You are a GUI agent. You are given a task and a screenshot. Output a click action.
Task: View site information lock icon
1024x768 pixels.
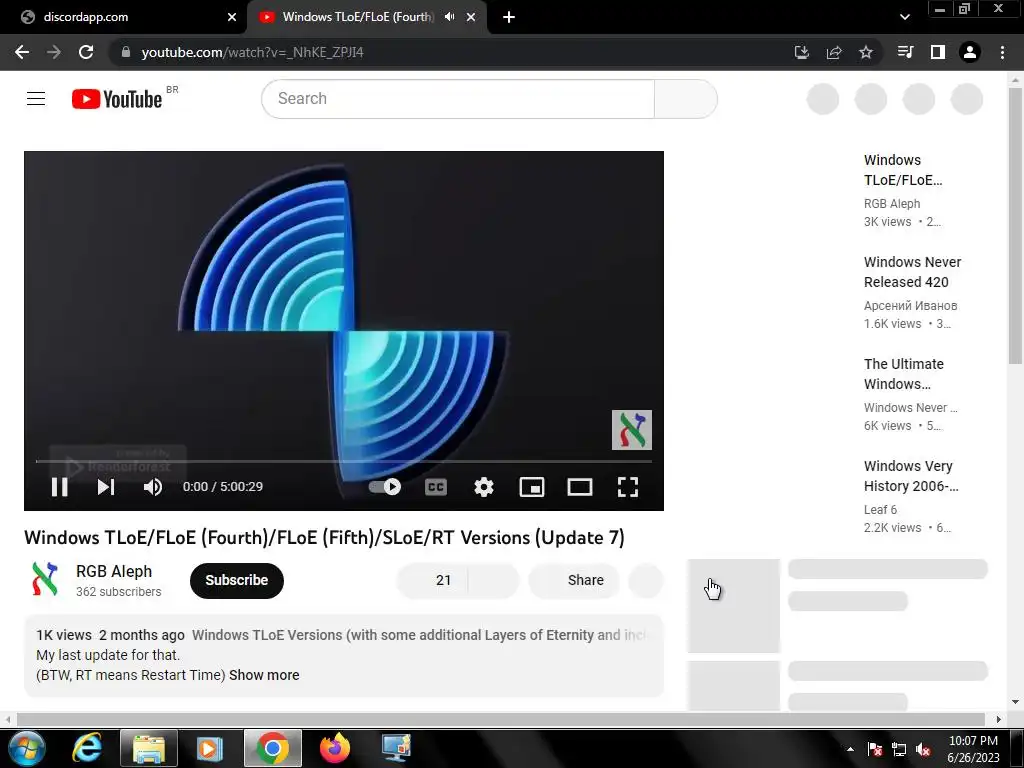[x=126, y=52]
